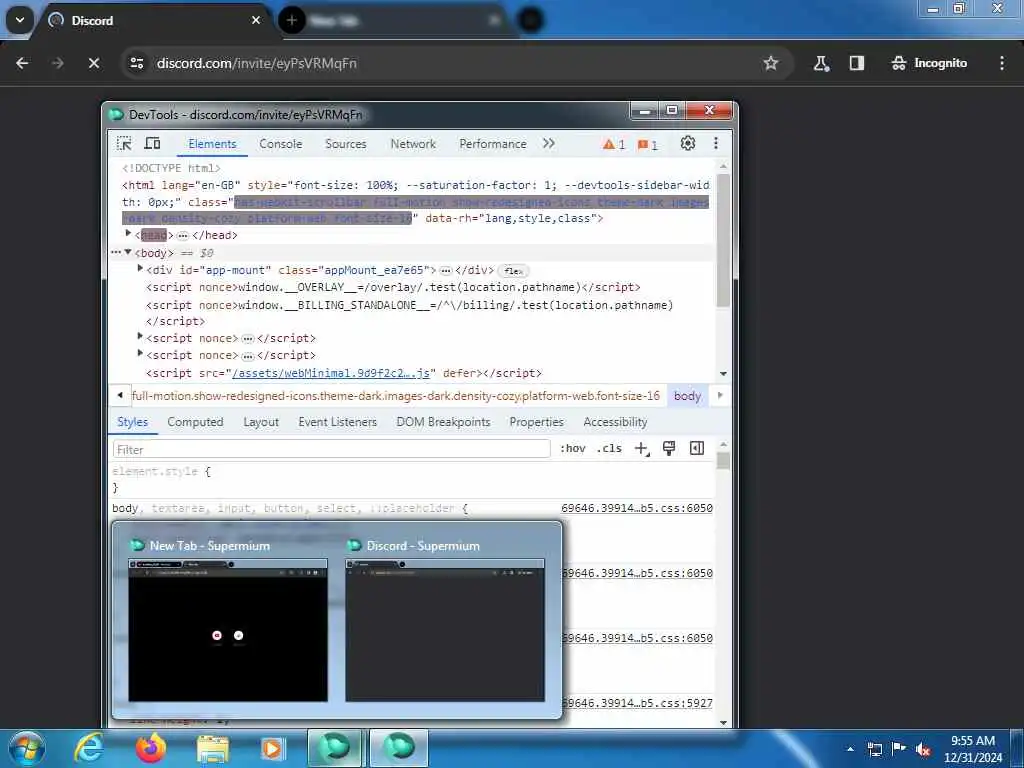This screenshot has width=1024, height=768.
Task: Open the Computed styles pane tab
Action: (x=195, y=422)
